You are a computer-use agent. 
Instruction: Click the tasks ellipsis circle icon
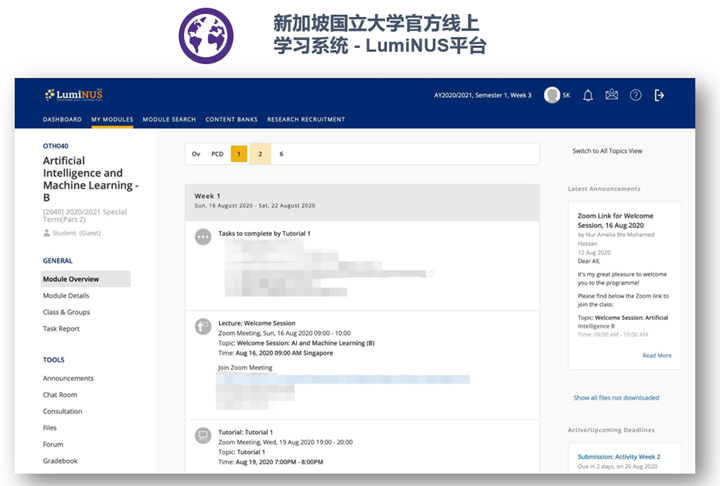pyautogui.click(x=203, y=237)
